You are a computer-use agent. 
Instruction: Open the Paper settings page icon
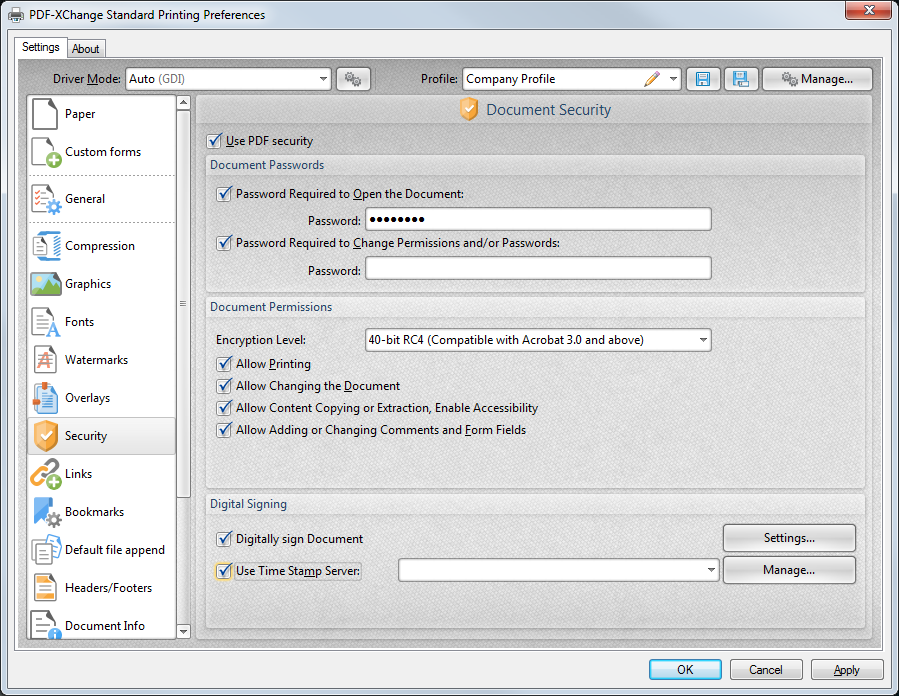click(x=45, y=114)
